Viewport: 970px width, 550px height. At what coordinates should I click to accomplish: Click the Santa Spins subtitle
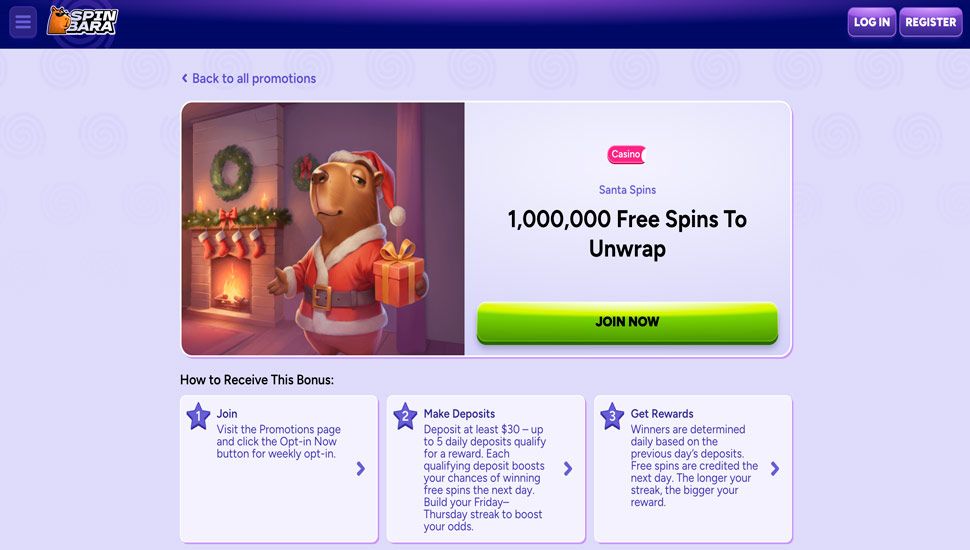(627, 190)
